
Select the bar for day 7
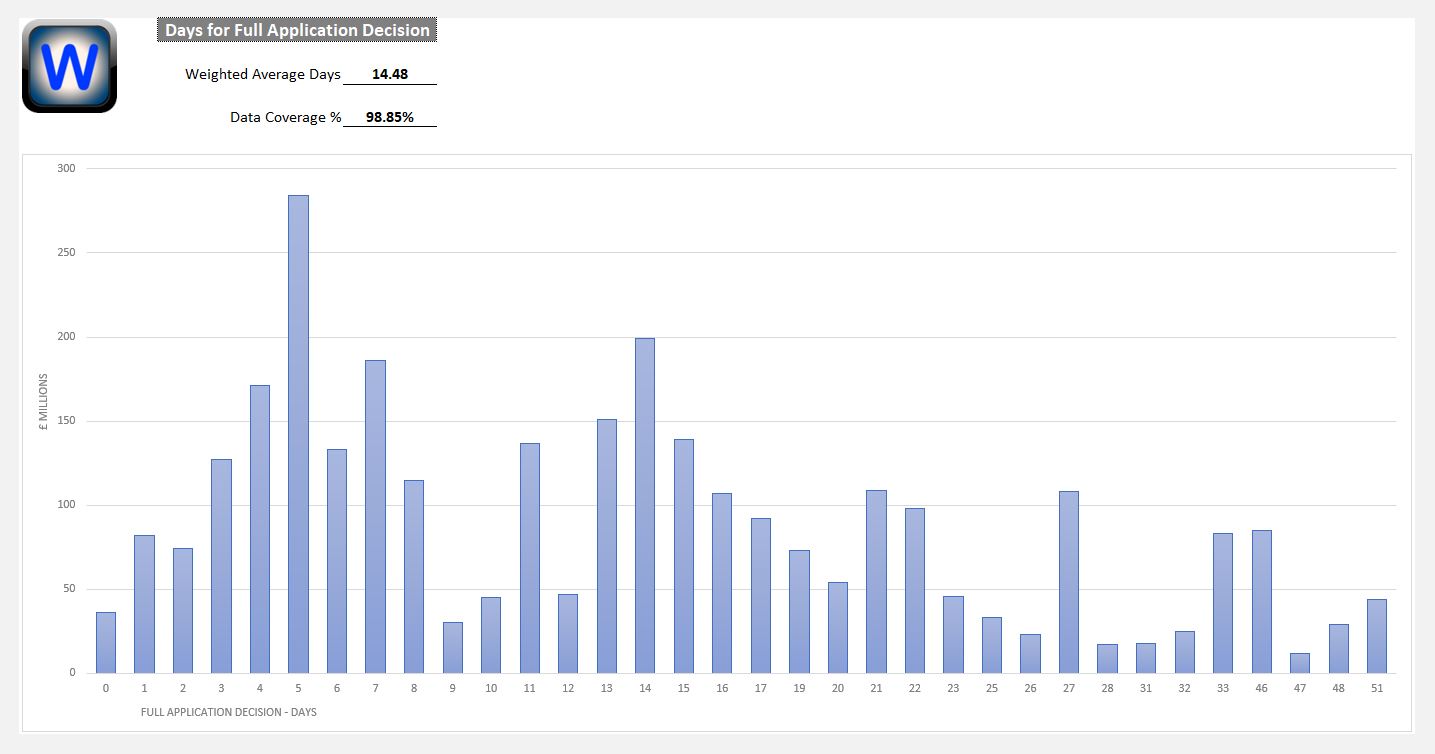pos(375,516)
